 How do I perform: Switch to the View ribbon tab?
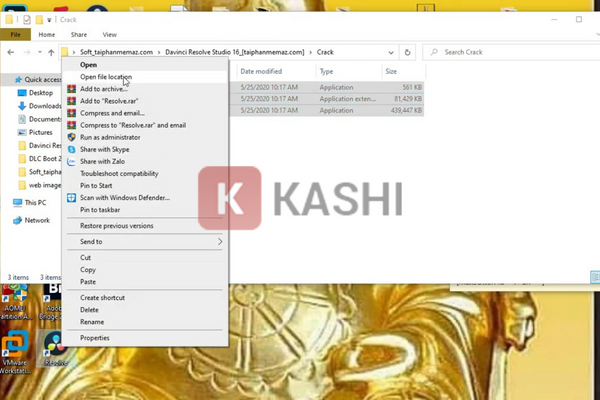pyautogui.click(x=109, y=34)
